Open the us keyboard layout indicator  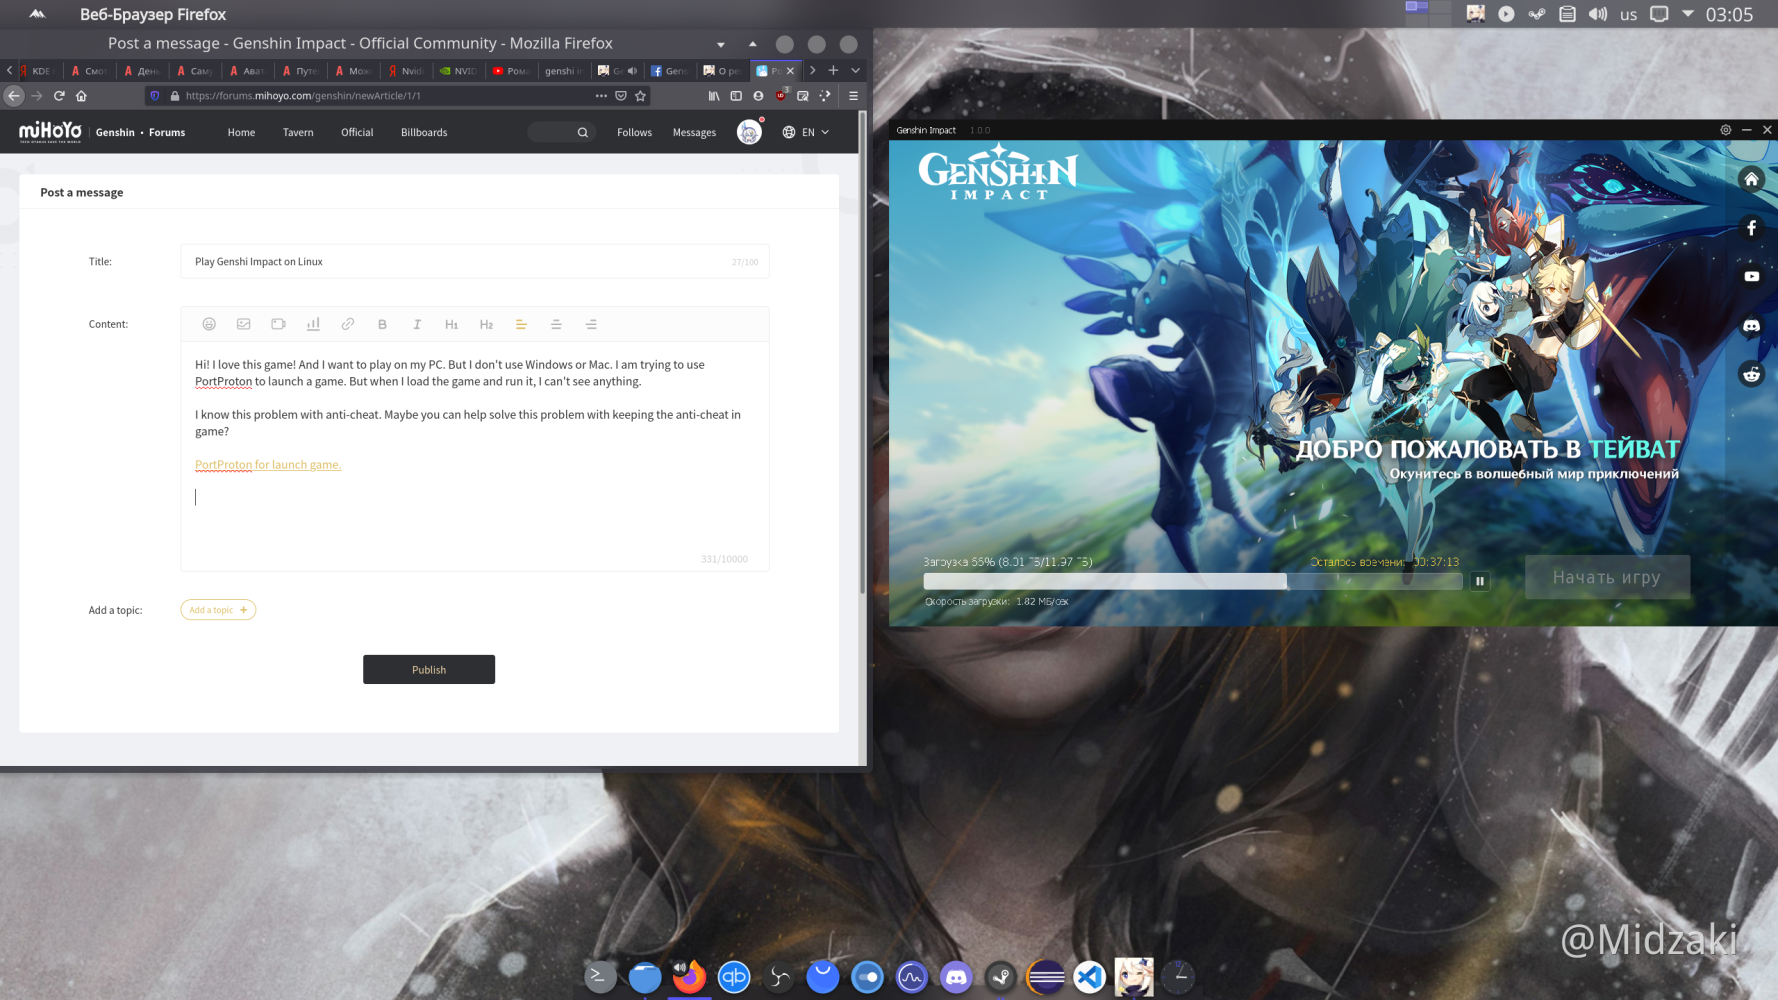click(1628, 14)
